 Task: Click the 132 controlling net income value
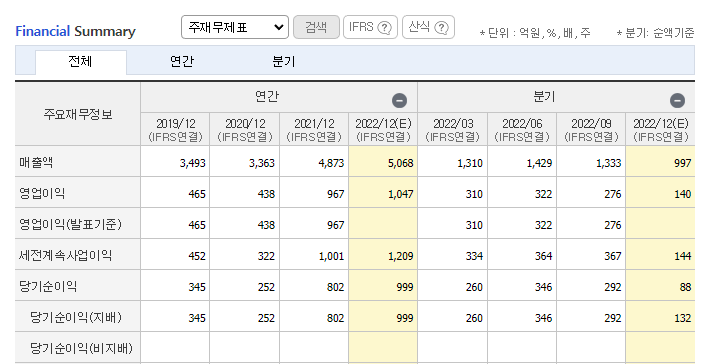tap(683, 318)
